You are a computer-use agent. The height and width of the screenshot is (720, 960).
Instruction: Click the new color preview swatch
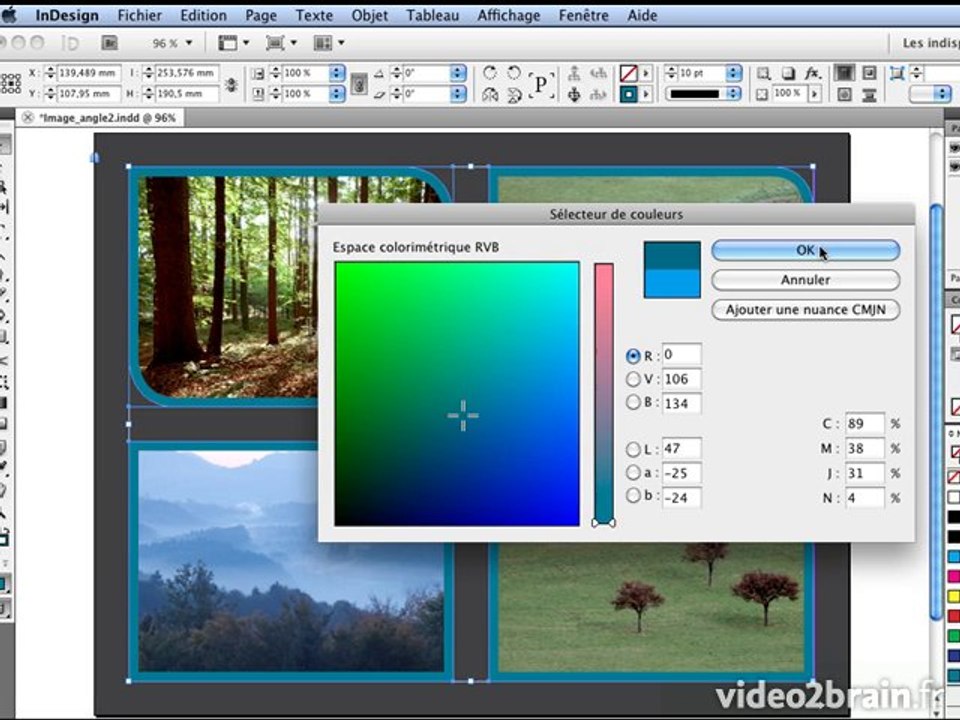[672, 255]
